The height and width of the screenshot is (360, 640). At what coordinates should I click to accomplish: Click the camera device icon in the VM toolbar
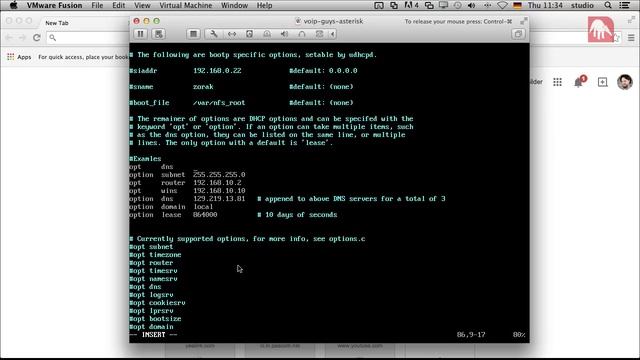tap(320, 34)
